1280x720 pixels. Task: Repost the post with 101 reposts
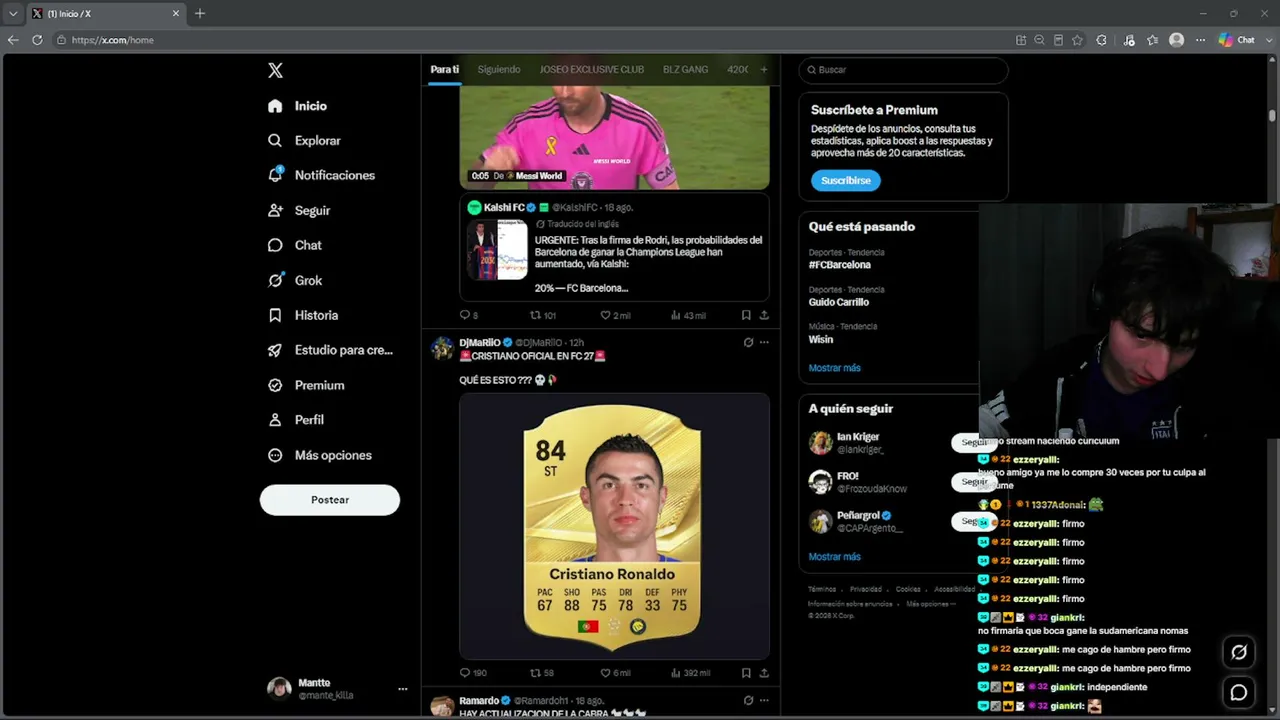[542, 316]
